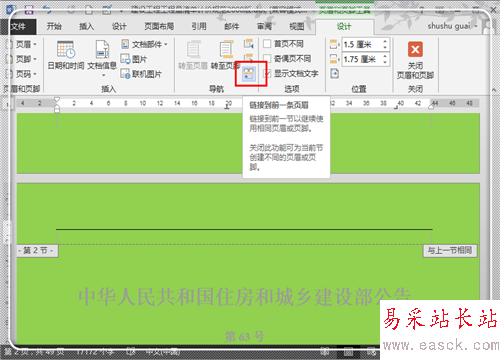Switch to the Insert (插入) tab
The image size is (500, 360).
click(x=87, y=26)
